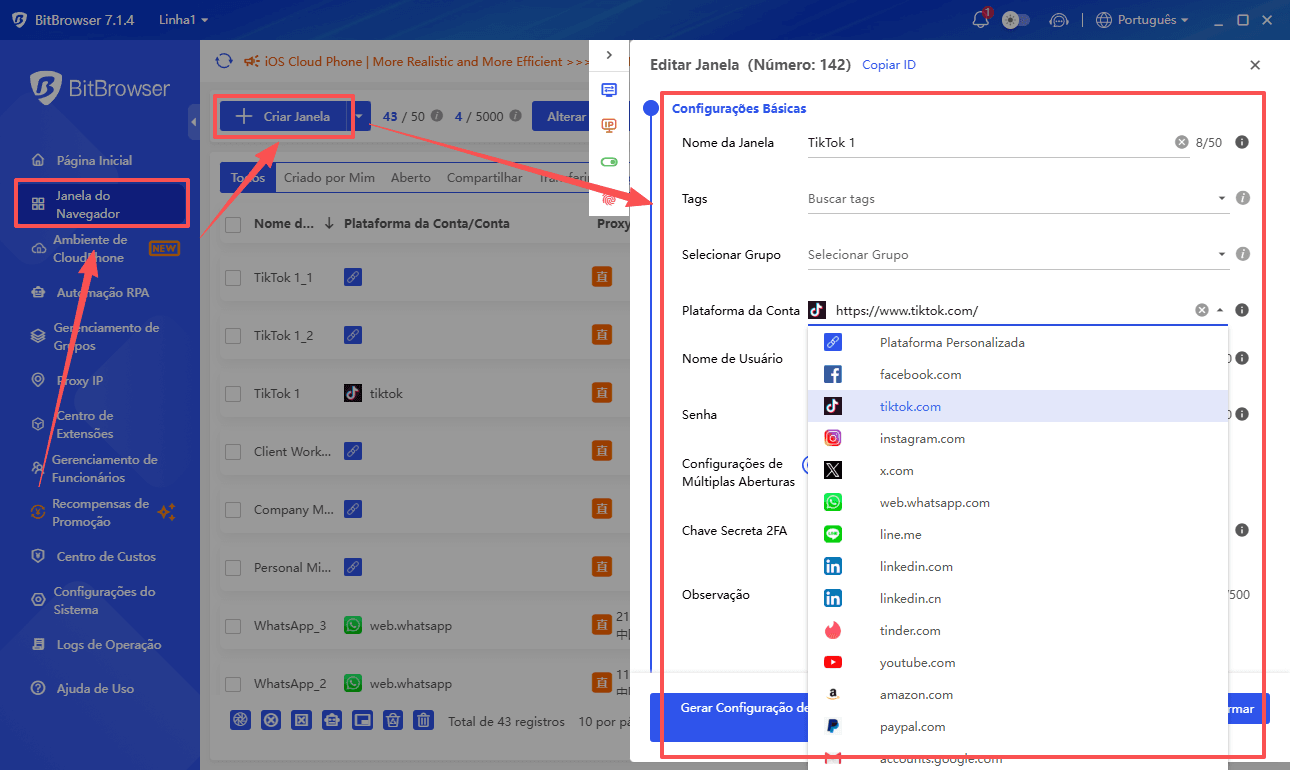Sort by the Nome column arrow
1290x770 pixels.
329,224
